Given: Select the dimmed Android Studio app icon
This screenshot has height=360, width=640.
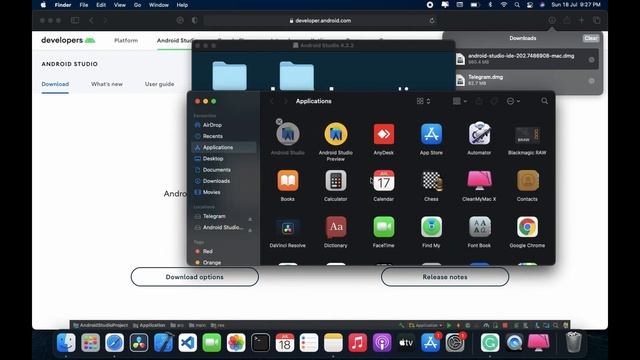Looking at the screenshot, I should click(288, 134).
